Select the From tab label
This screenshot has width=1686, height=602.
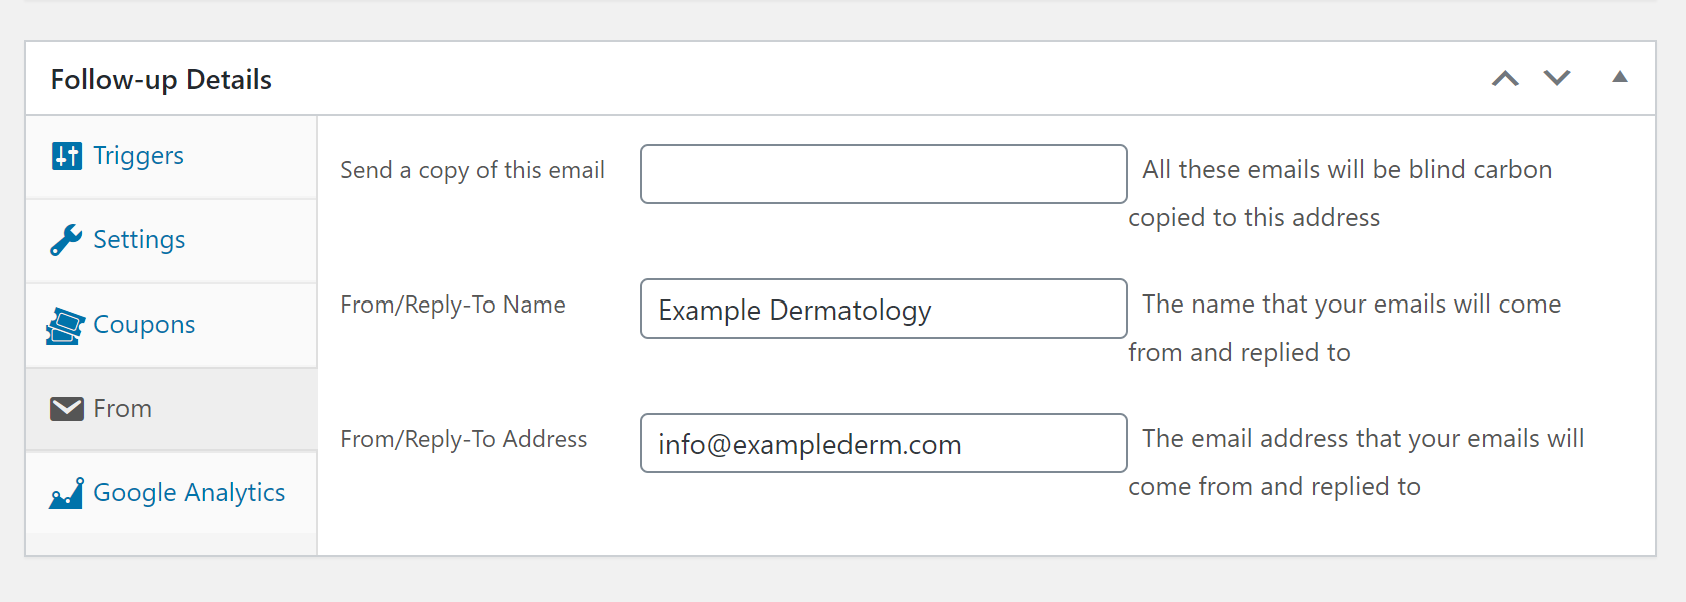[x=122, y=409]
